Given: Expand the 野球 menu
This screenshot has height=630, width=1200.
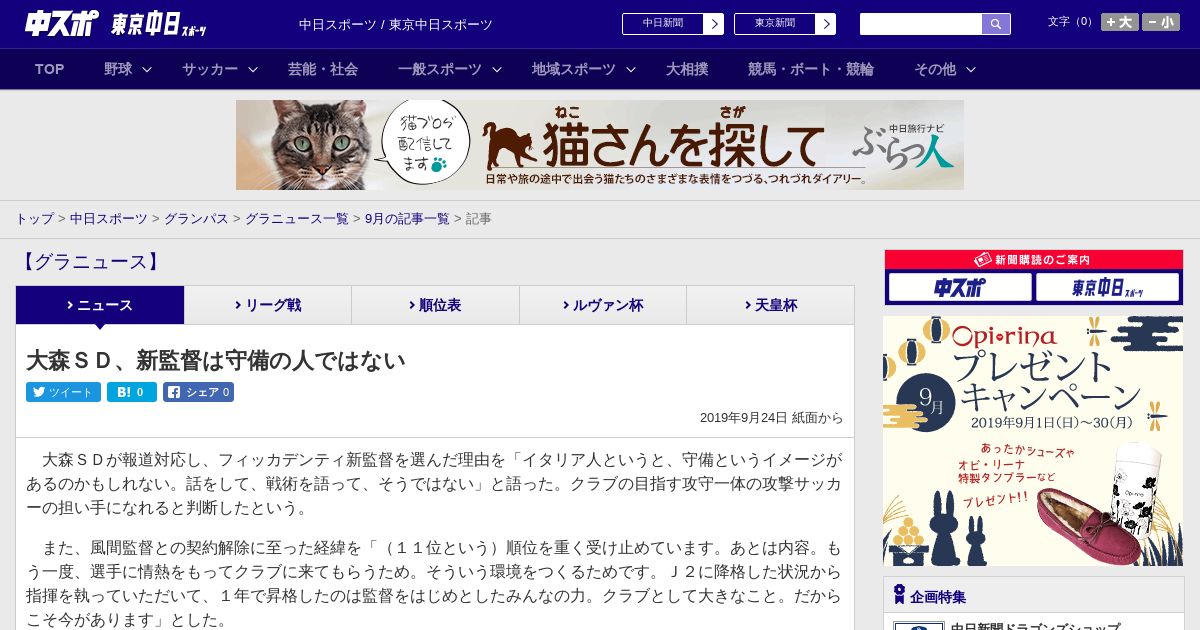Looking at the screenshot, I should coord(128,69).
